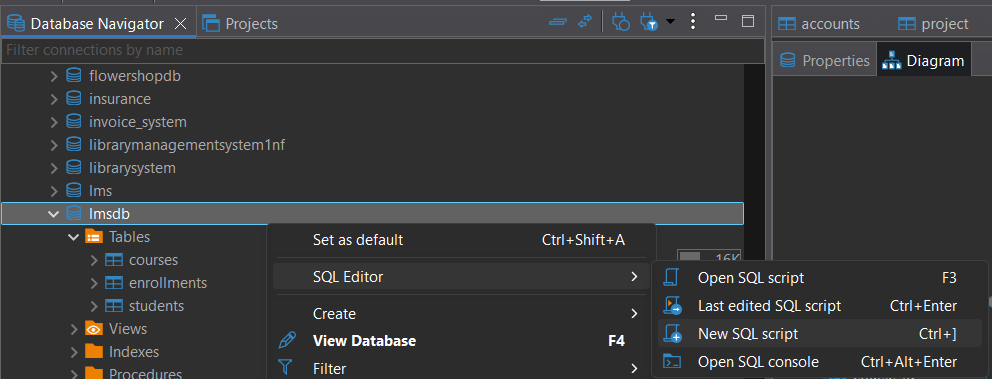Screen dimensions: 992x379
Task: Click the New SQL script icon
Action: pyautogui.click(x=671, y=333)
